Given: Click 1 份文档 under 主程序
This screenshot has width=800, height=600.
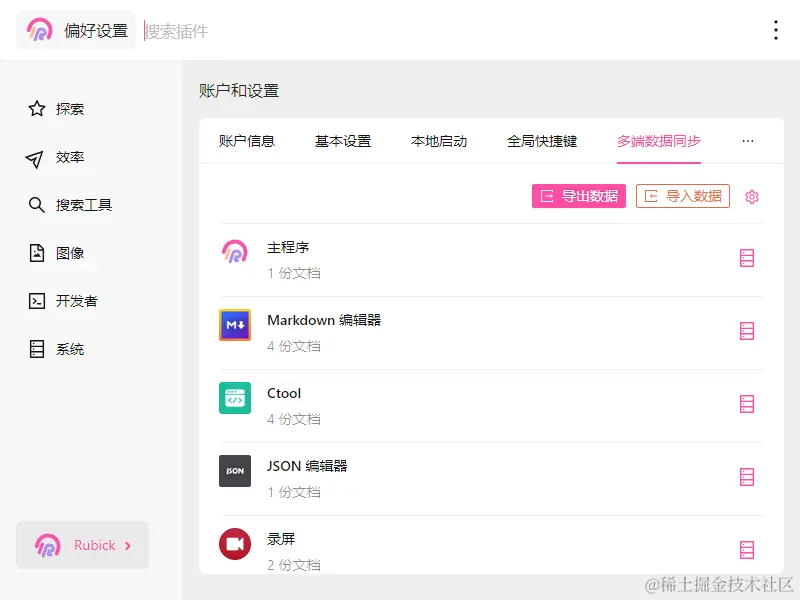Looking at the screenshot, I should (x=294, y=273).
